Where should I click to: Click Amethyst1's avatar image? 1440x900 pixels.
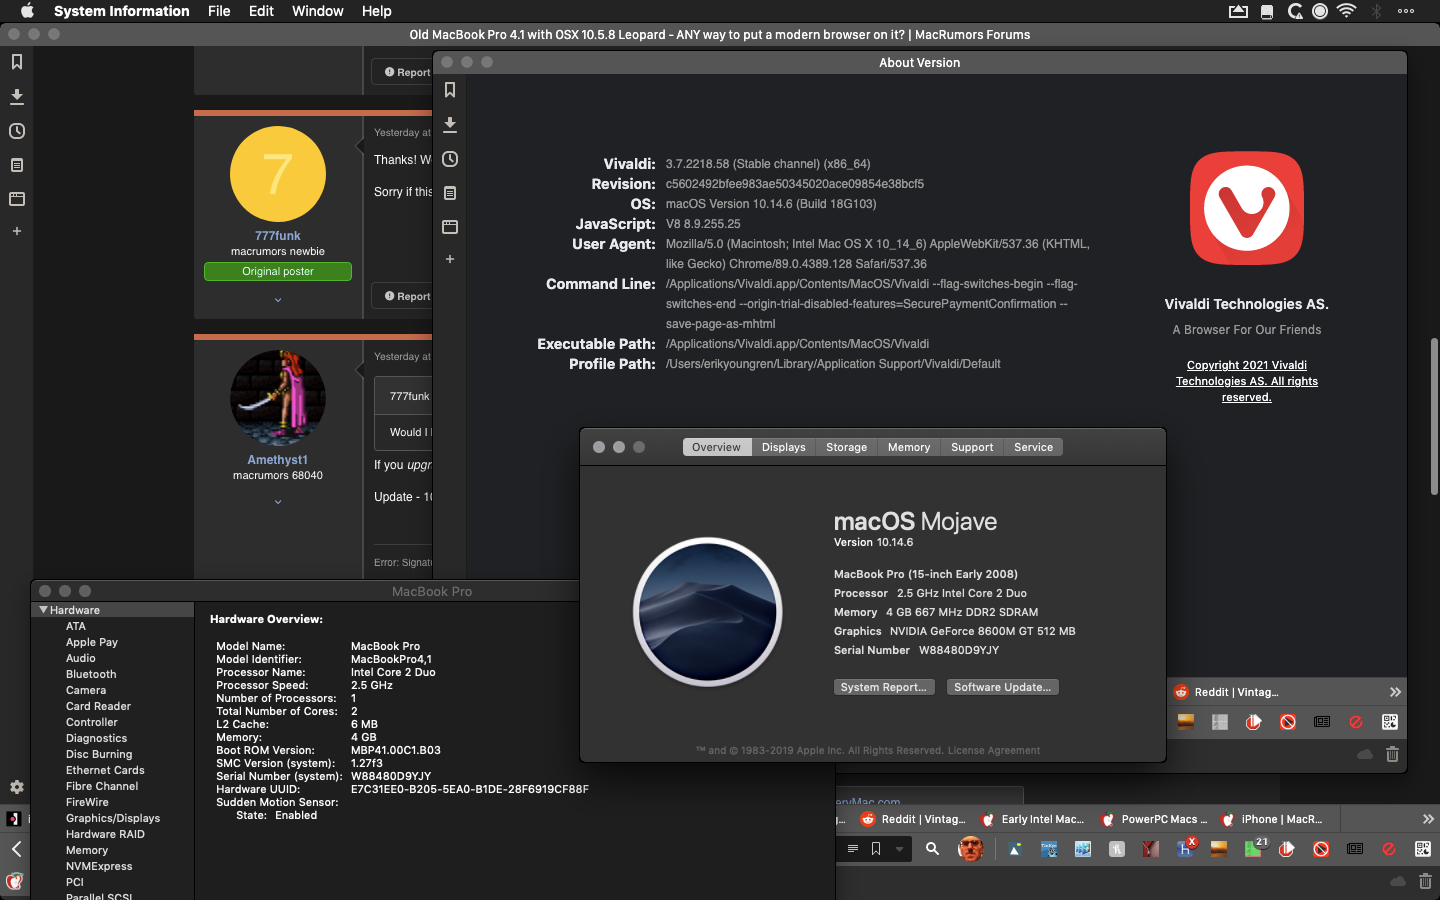tap(278, 398)
